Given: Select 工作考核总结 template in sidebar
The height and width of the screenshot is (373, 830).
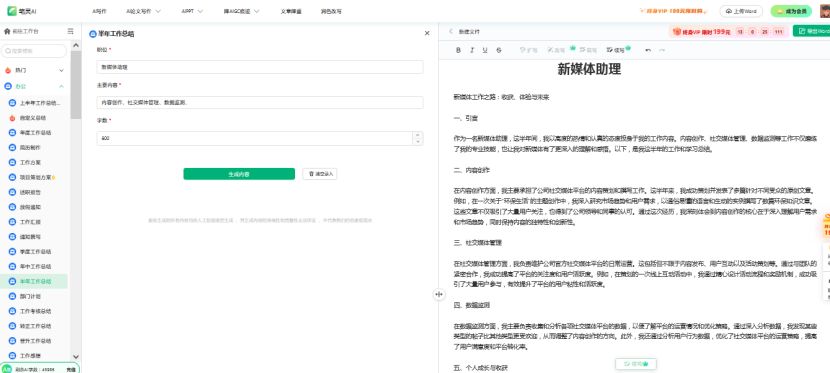Looking at the screenshot, I should (x=34, y=311).
